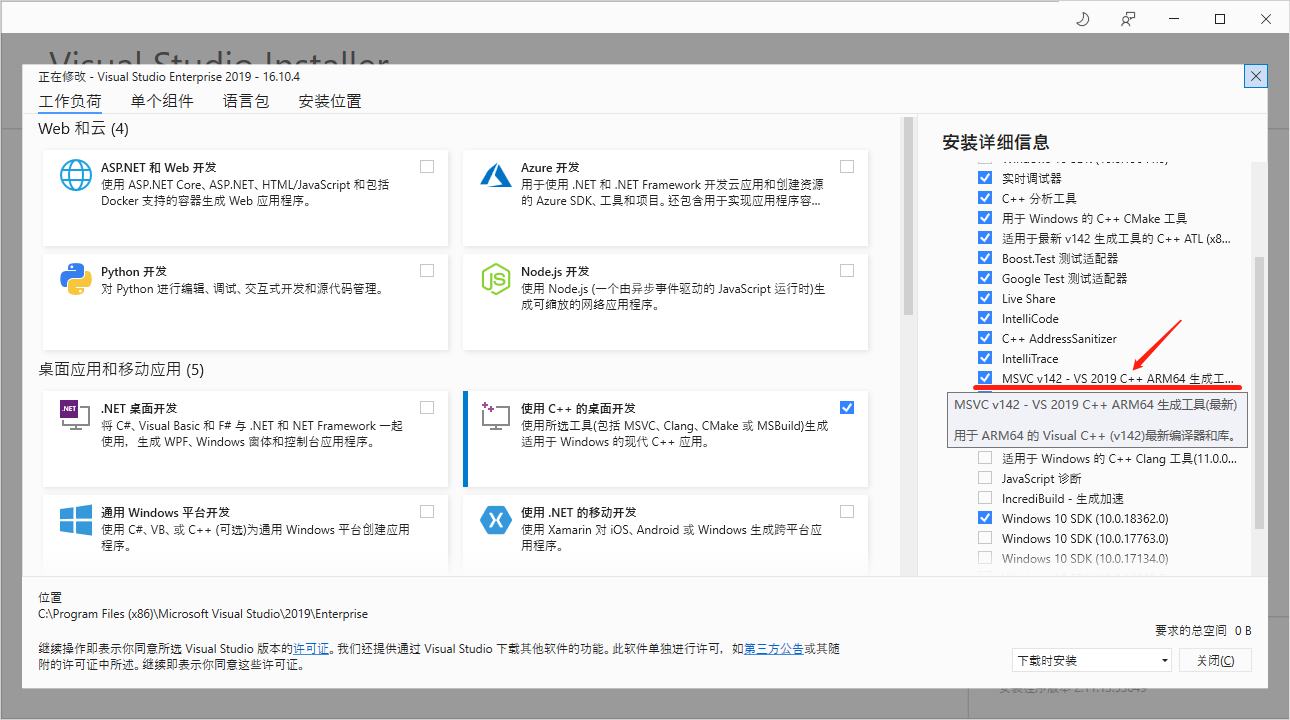Check 适用于 Windows 的 C++ Clang 工具
The width and height of the screenshot is (1290, 720).
(x=985, y=458)
